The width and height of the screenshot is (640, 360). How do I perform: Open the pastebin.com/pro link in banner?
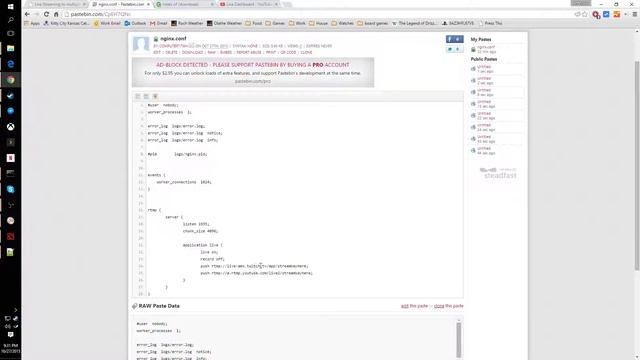click(x=253, y=81)
